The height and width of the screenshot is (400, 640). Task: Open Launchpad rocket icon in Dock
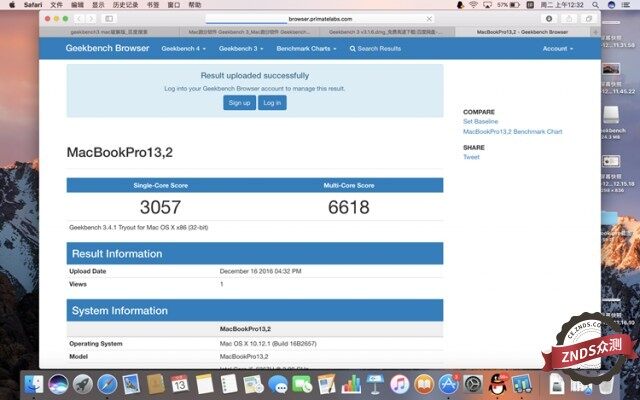pos(83,384)
